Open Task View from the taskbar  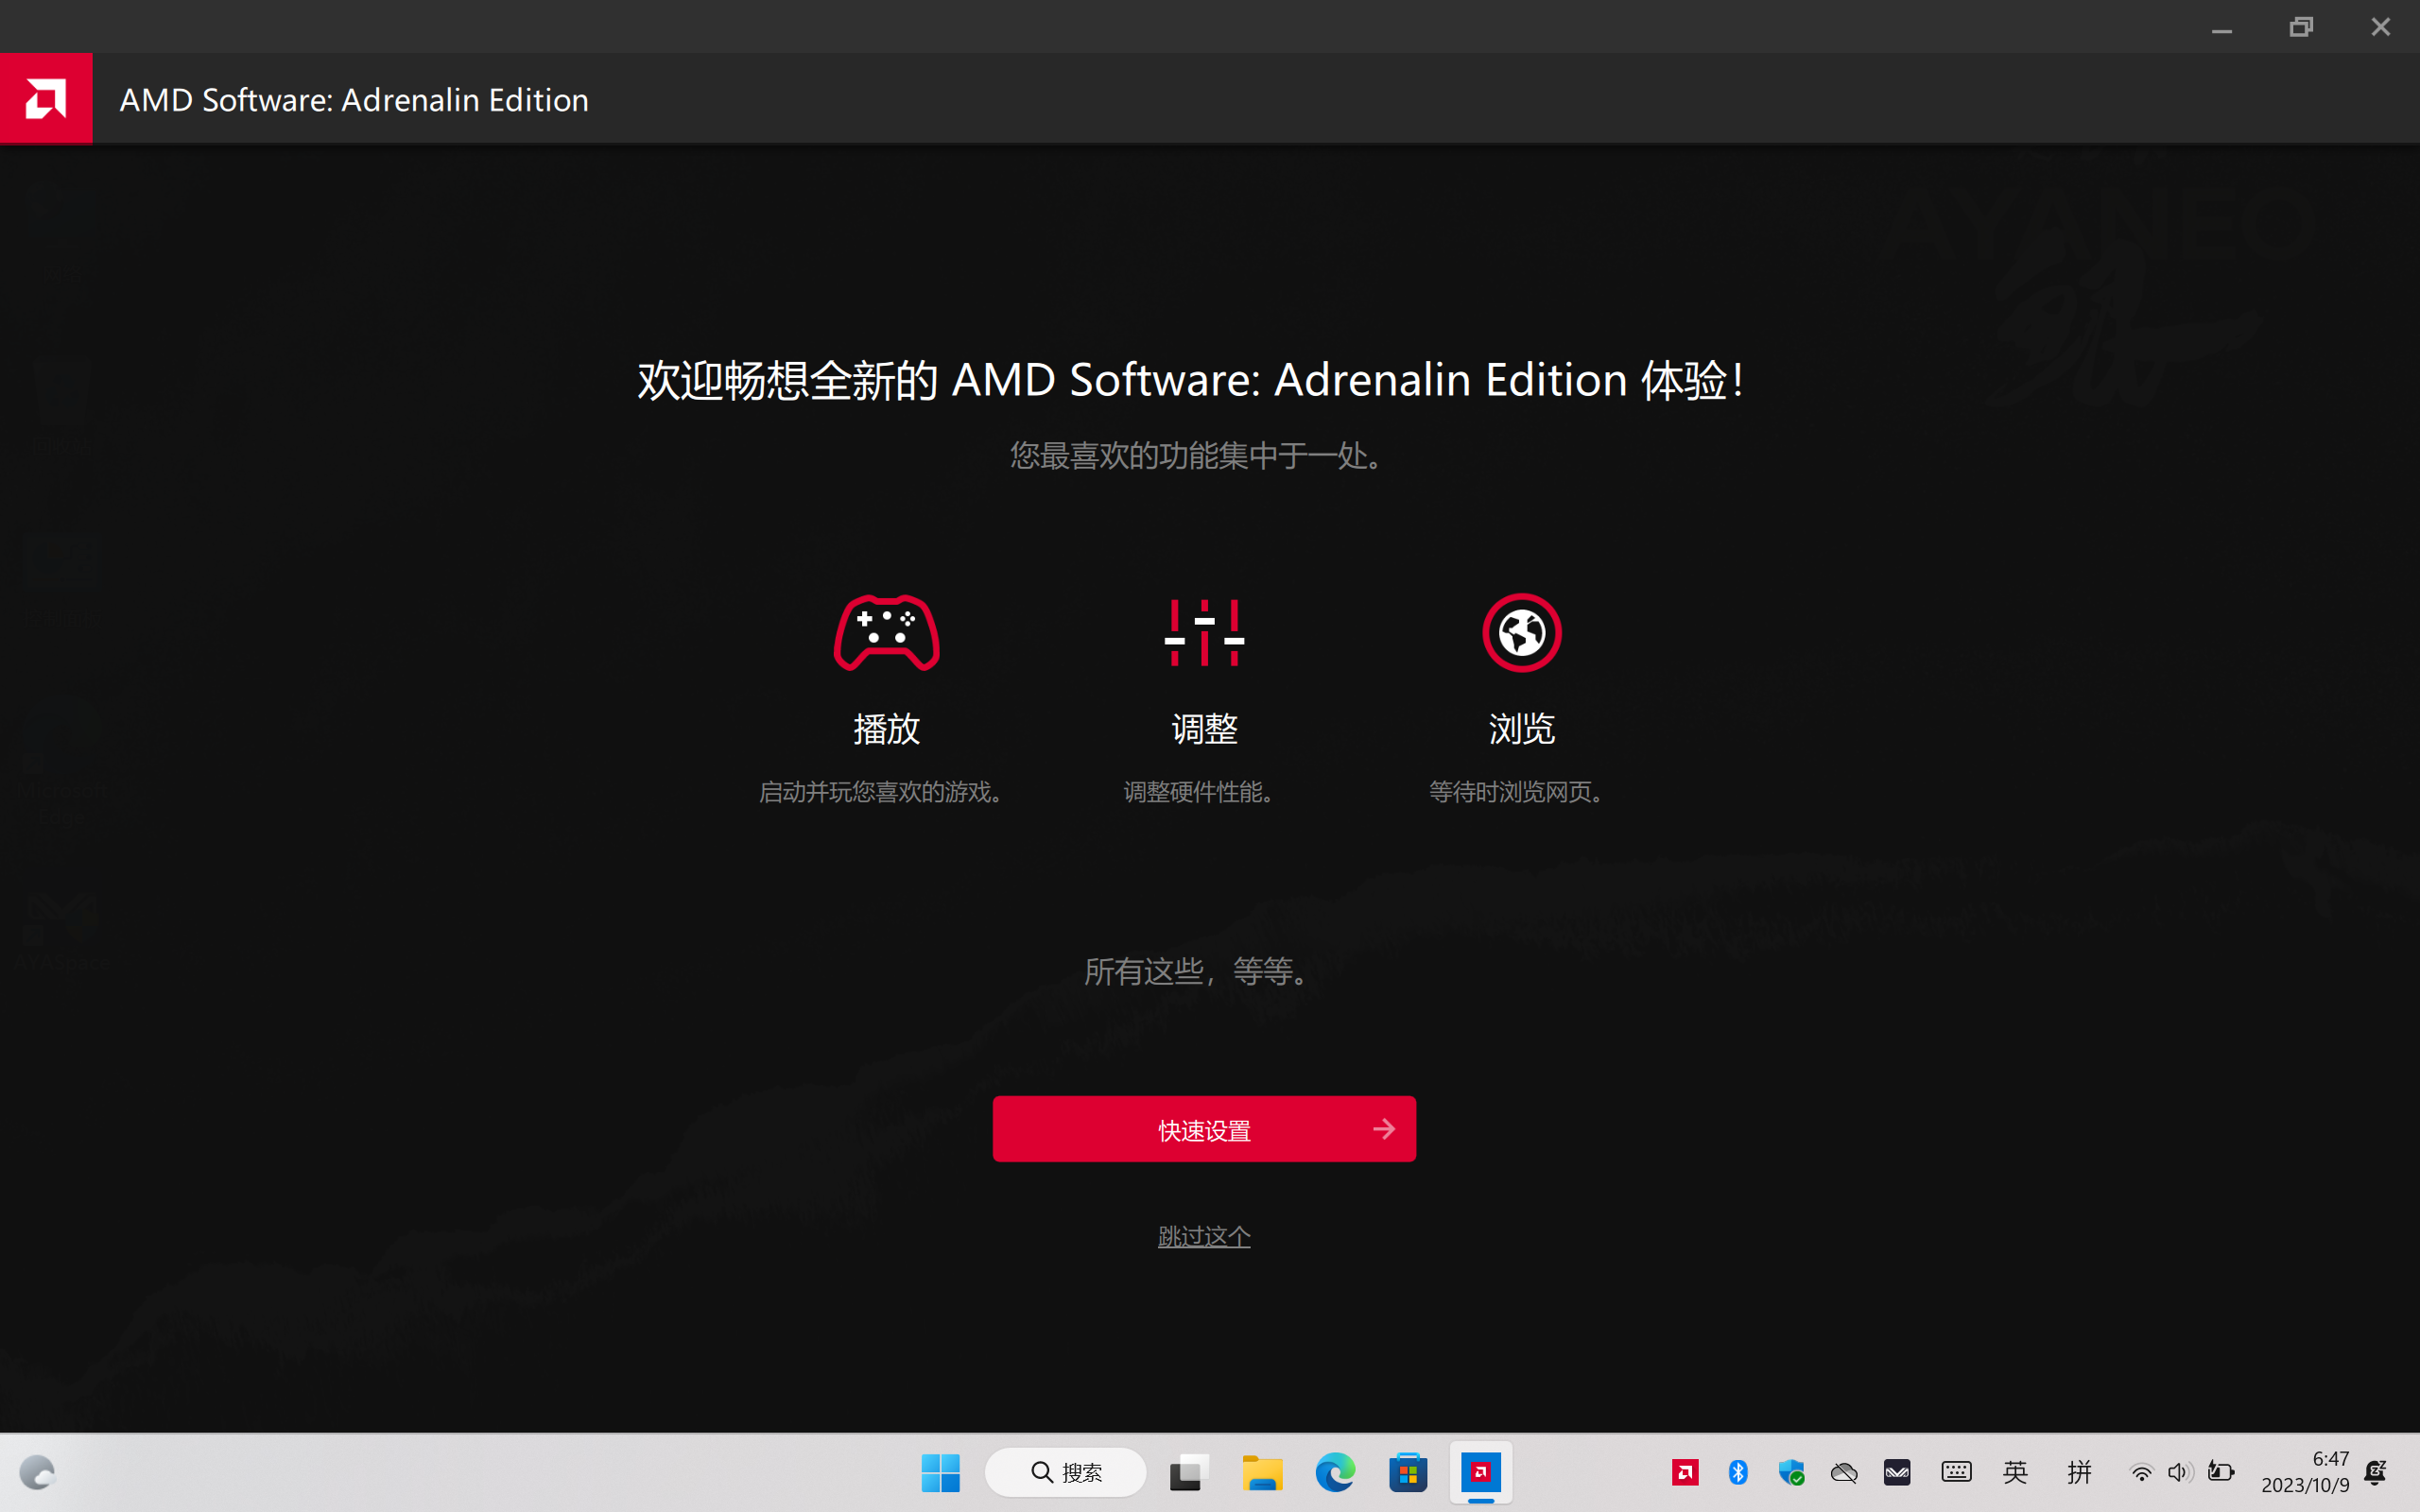pyautogui.click(x=1189, y=1473)
